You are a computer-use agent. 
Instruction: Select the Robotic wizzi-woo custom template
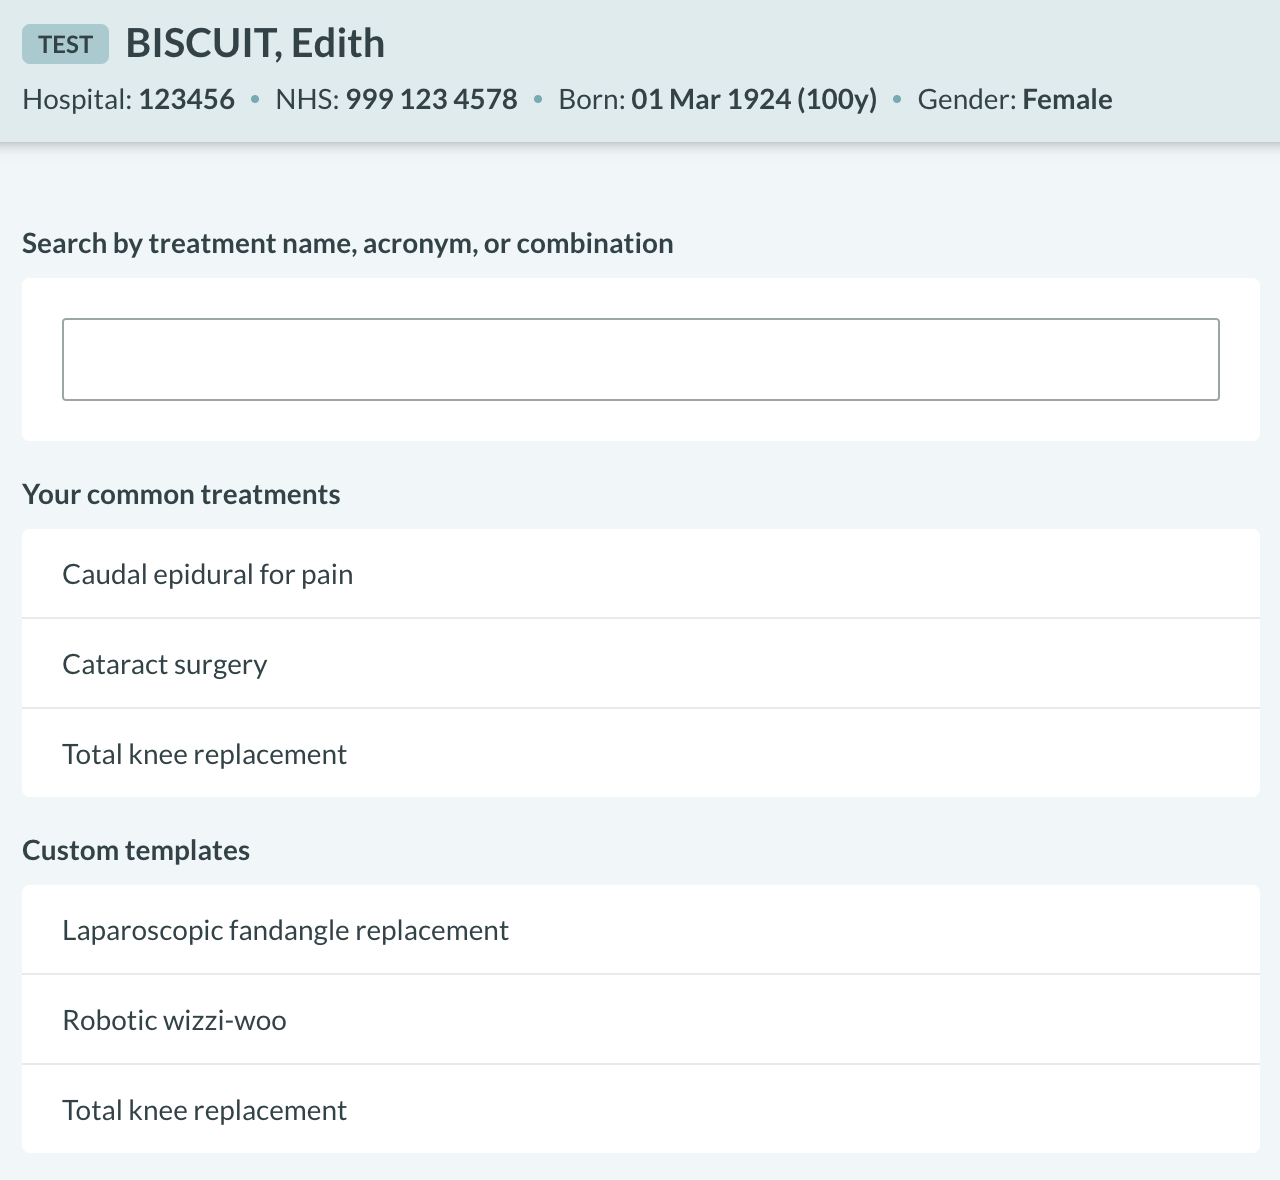(174, 1020)
